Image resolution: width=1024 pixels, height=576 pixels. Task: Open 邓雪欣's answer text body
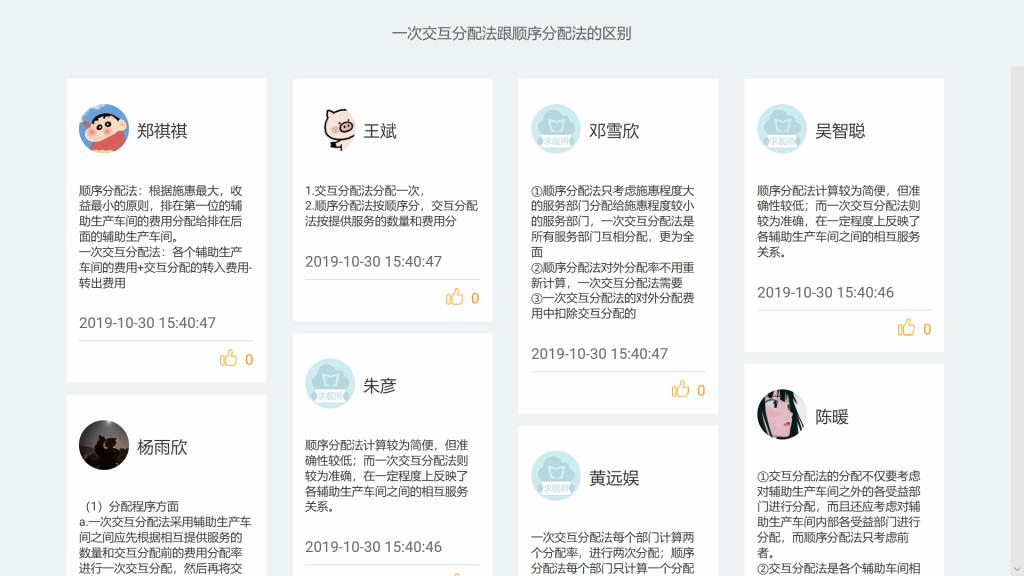coord(613,252)
